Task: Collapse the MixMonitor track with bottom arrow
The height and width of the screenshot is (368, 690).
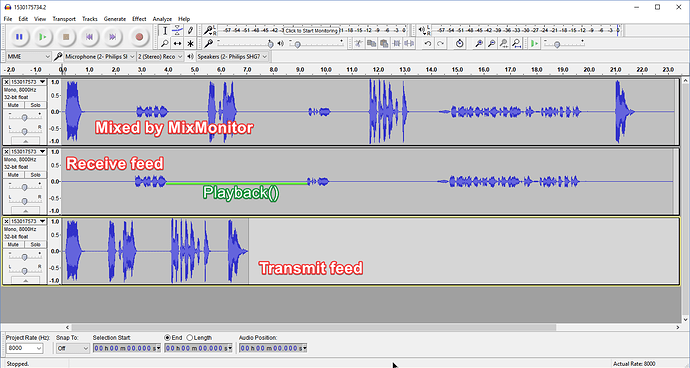Action: click(25, 141)
